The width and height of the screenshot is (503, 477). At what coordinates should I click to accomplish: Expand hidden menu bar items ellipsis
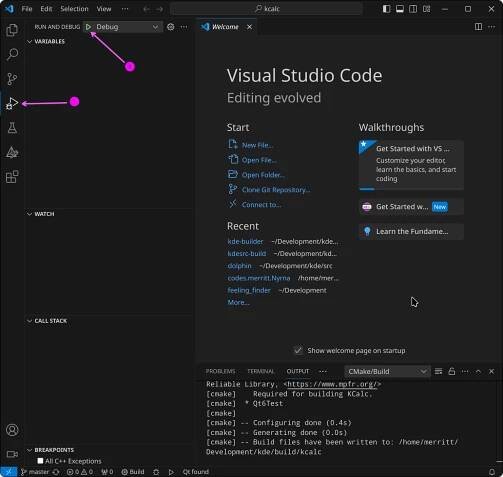pos(125,9)
